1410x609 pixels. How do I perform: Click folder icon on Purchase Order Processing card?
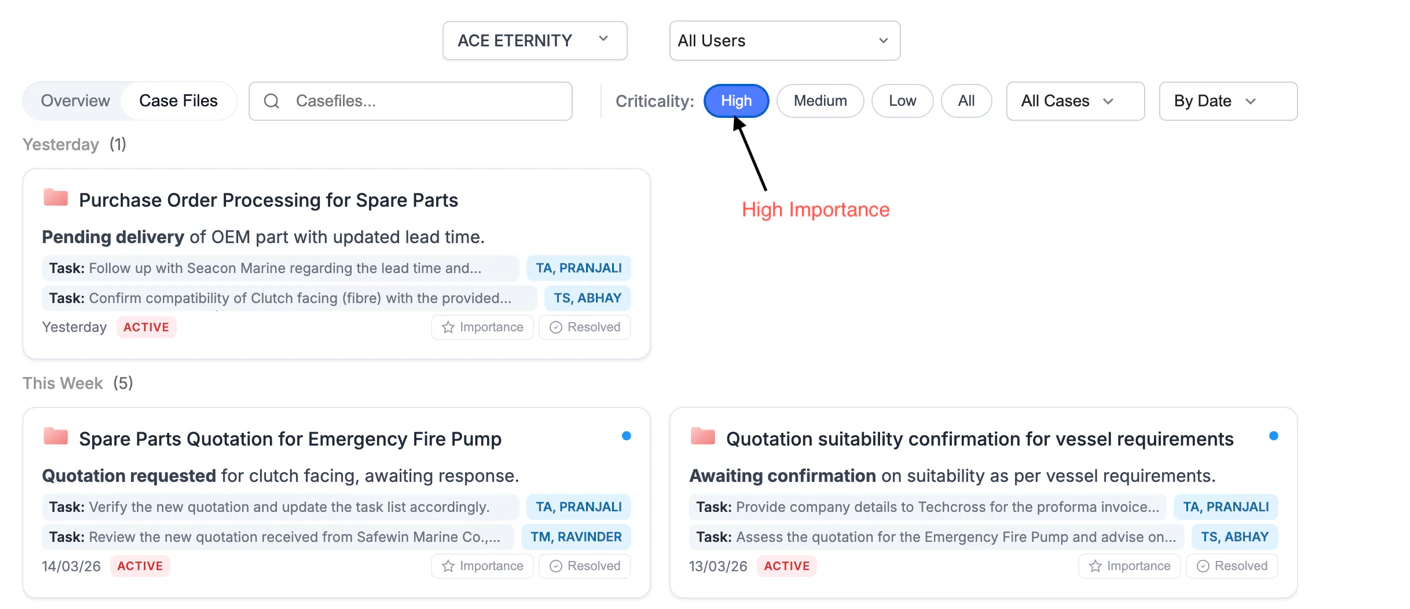56,198
